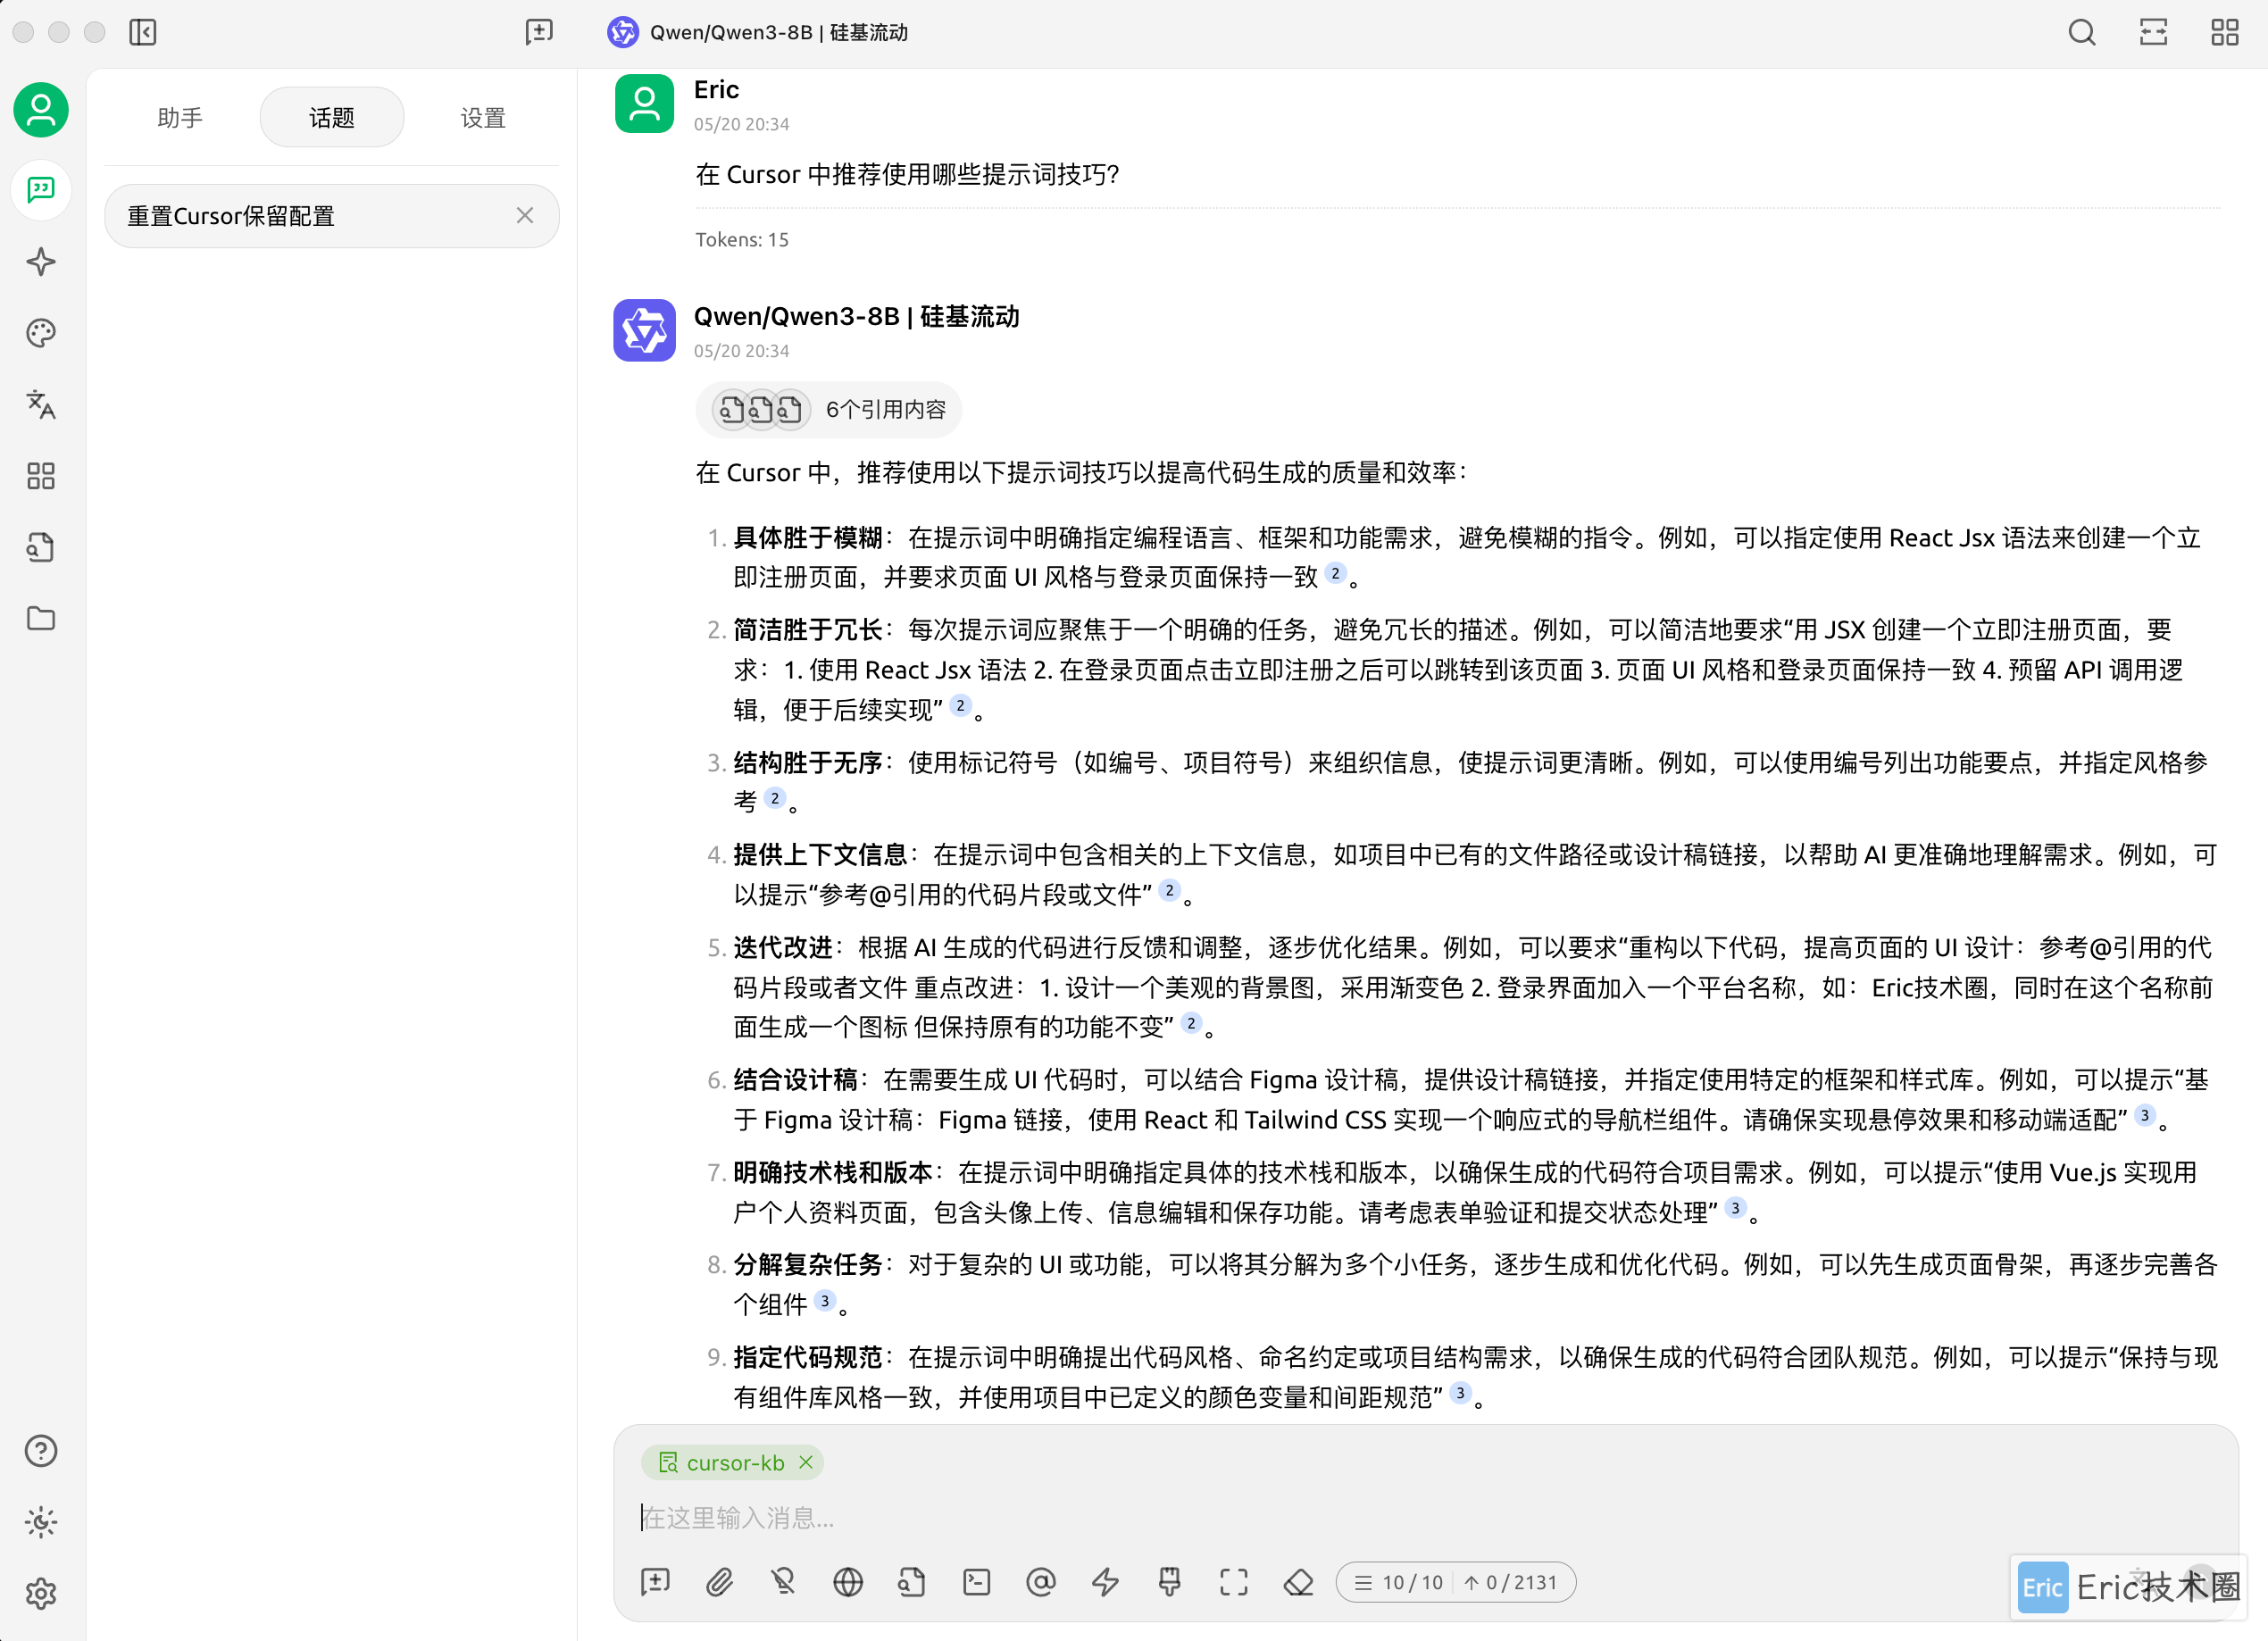Click the Qwen model avatar in response
2268x1641 pixels.
tap(644, 330)
